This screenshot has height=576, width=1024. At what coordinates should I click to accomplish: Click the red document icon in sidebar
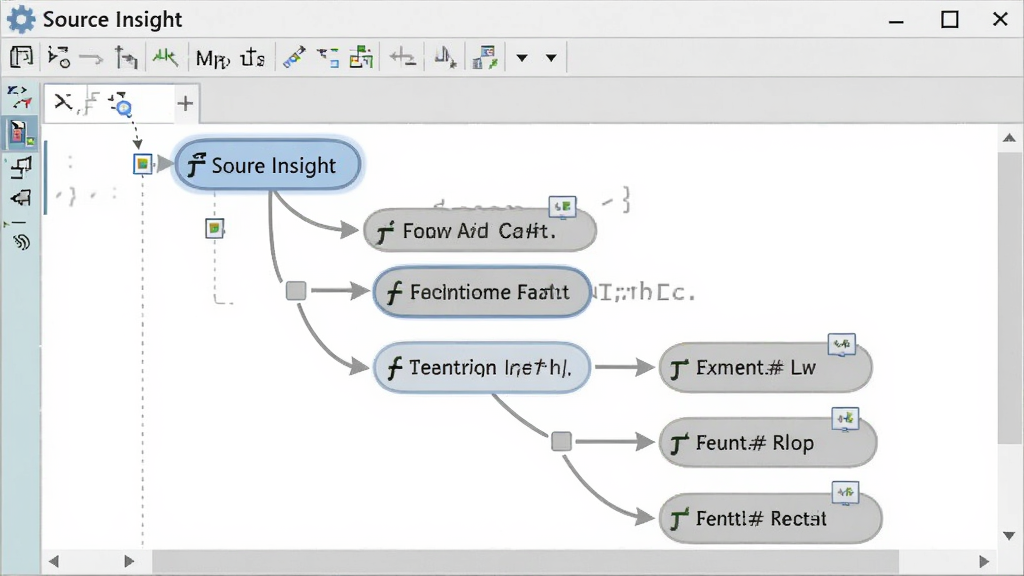coord(20,133)
